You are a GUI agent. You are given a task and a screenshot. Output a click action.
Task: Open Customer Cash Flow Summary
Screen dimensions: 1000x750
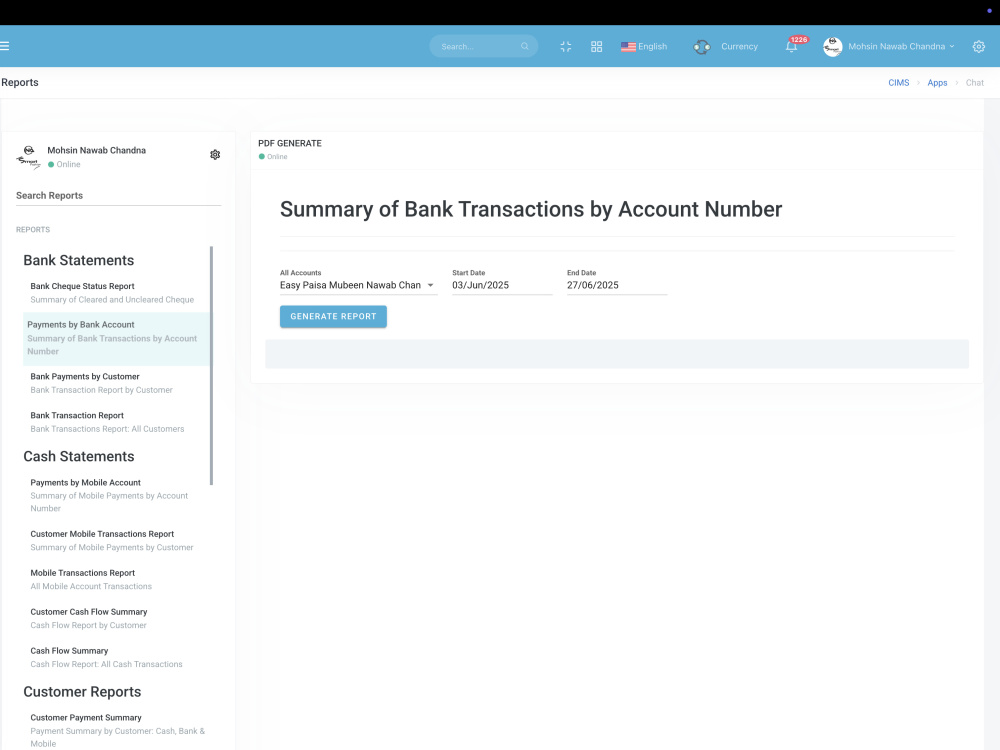point(116,619)
